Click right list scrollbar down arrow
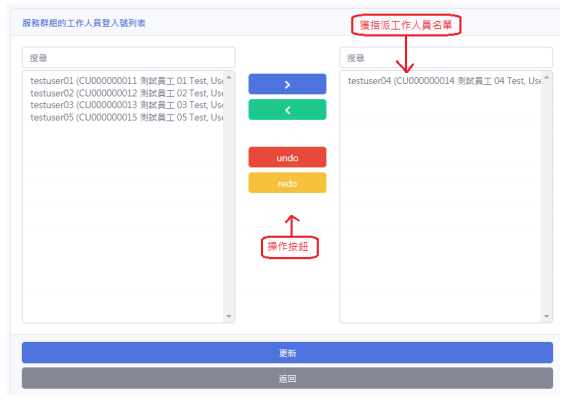Screen dimensions: 567x402 (x=546, y=316)
